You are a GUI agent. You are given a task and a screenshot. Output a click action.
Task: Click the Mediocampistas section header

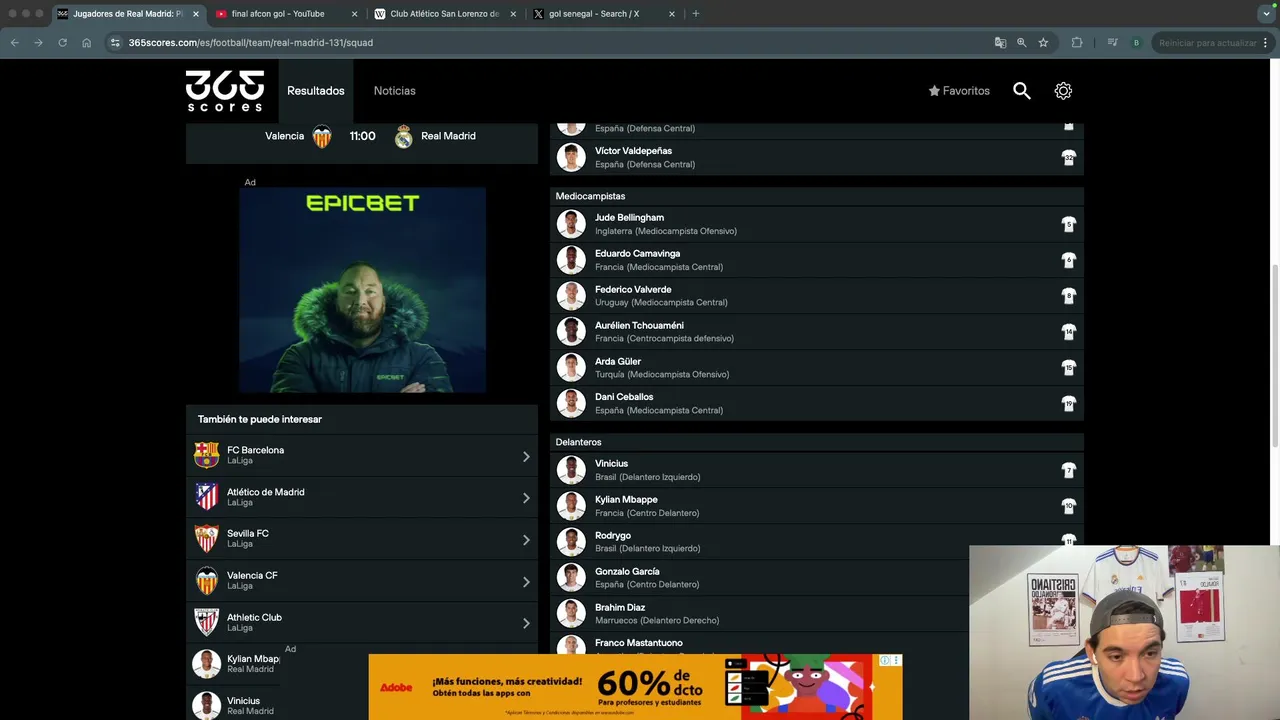[817, 196]
